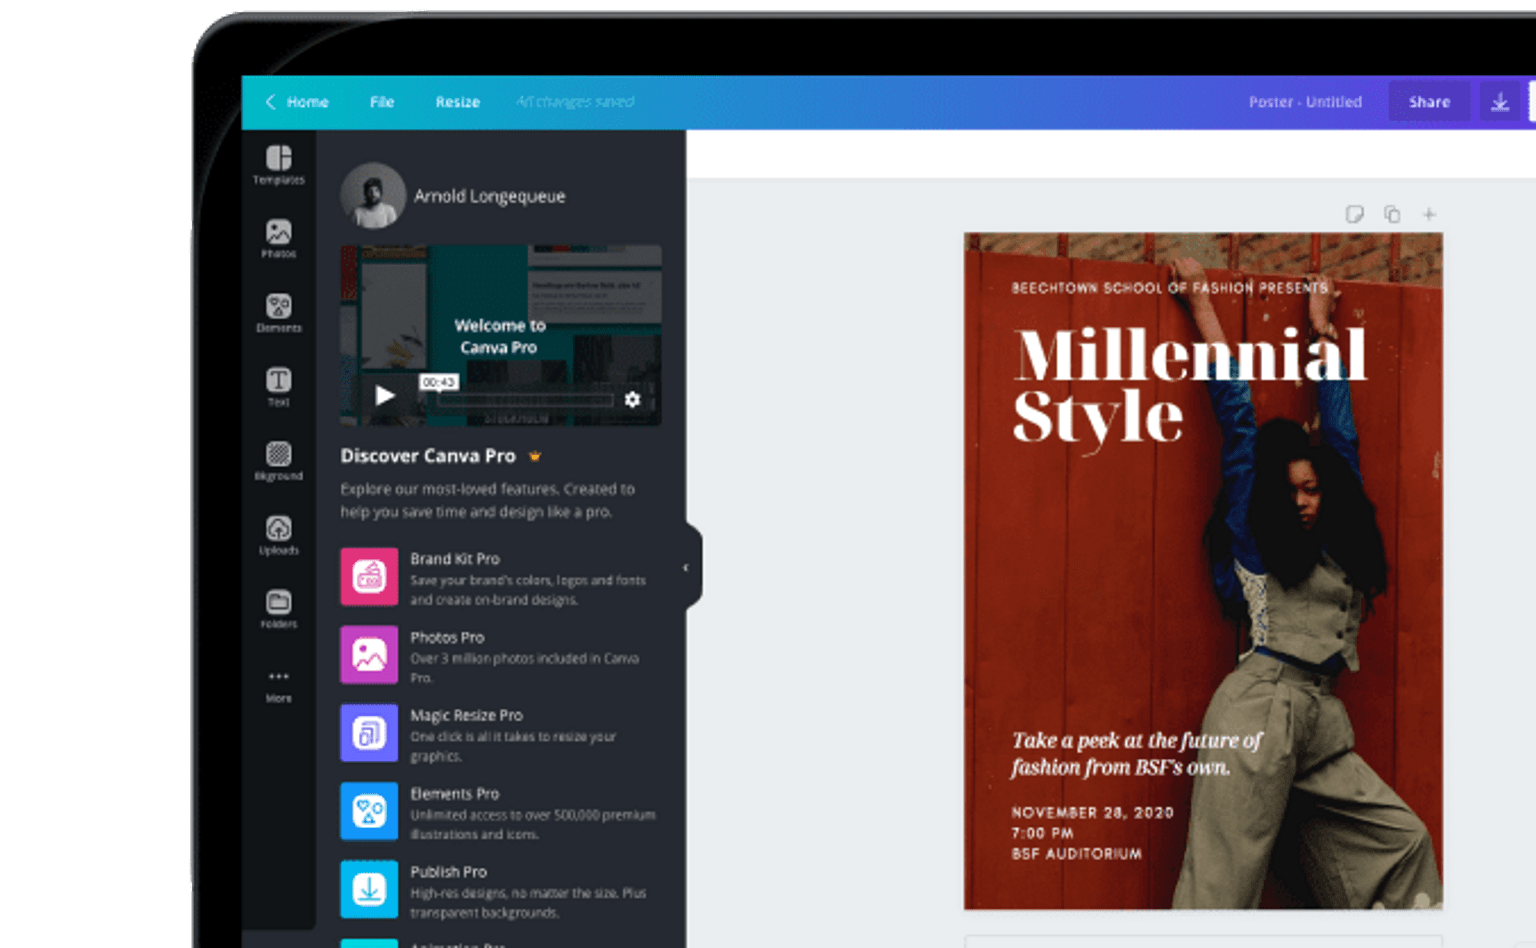Duplicate the page using copy icon
This screenshot has height=948, width=1536.
(x=1391, y=214)
